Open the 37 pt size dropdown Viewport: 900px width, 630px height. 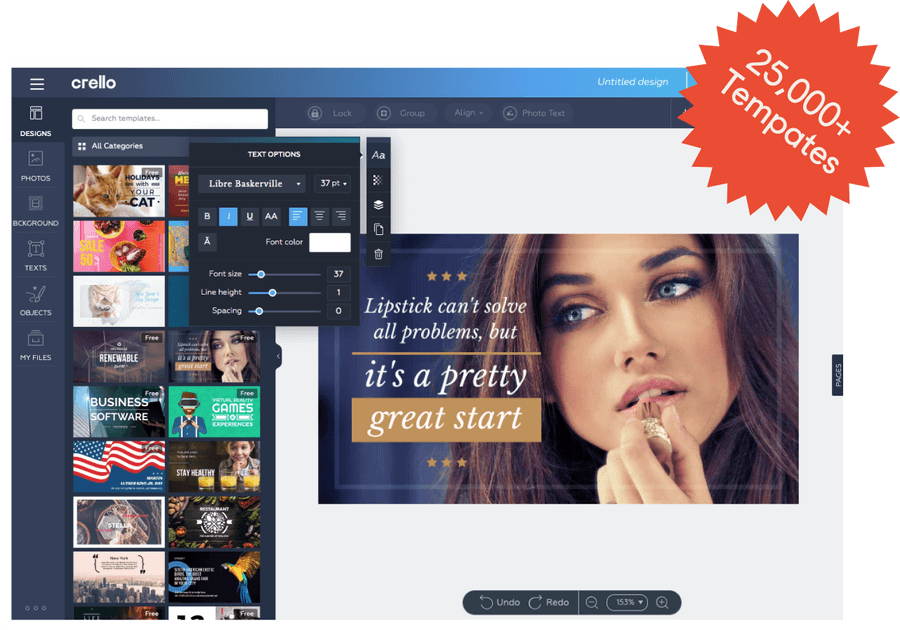332,184
